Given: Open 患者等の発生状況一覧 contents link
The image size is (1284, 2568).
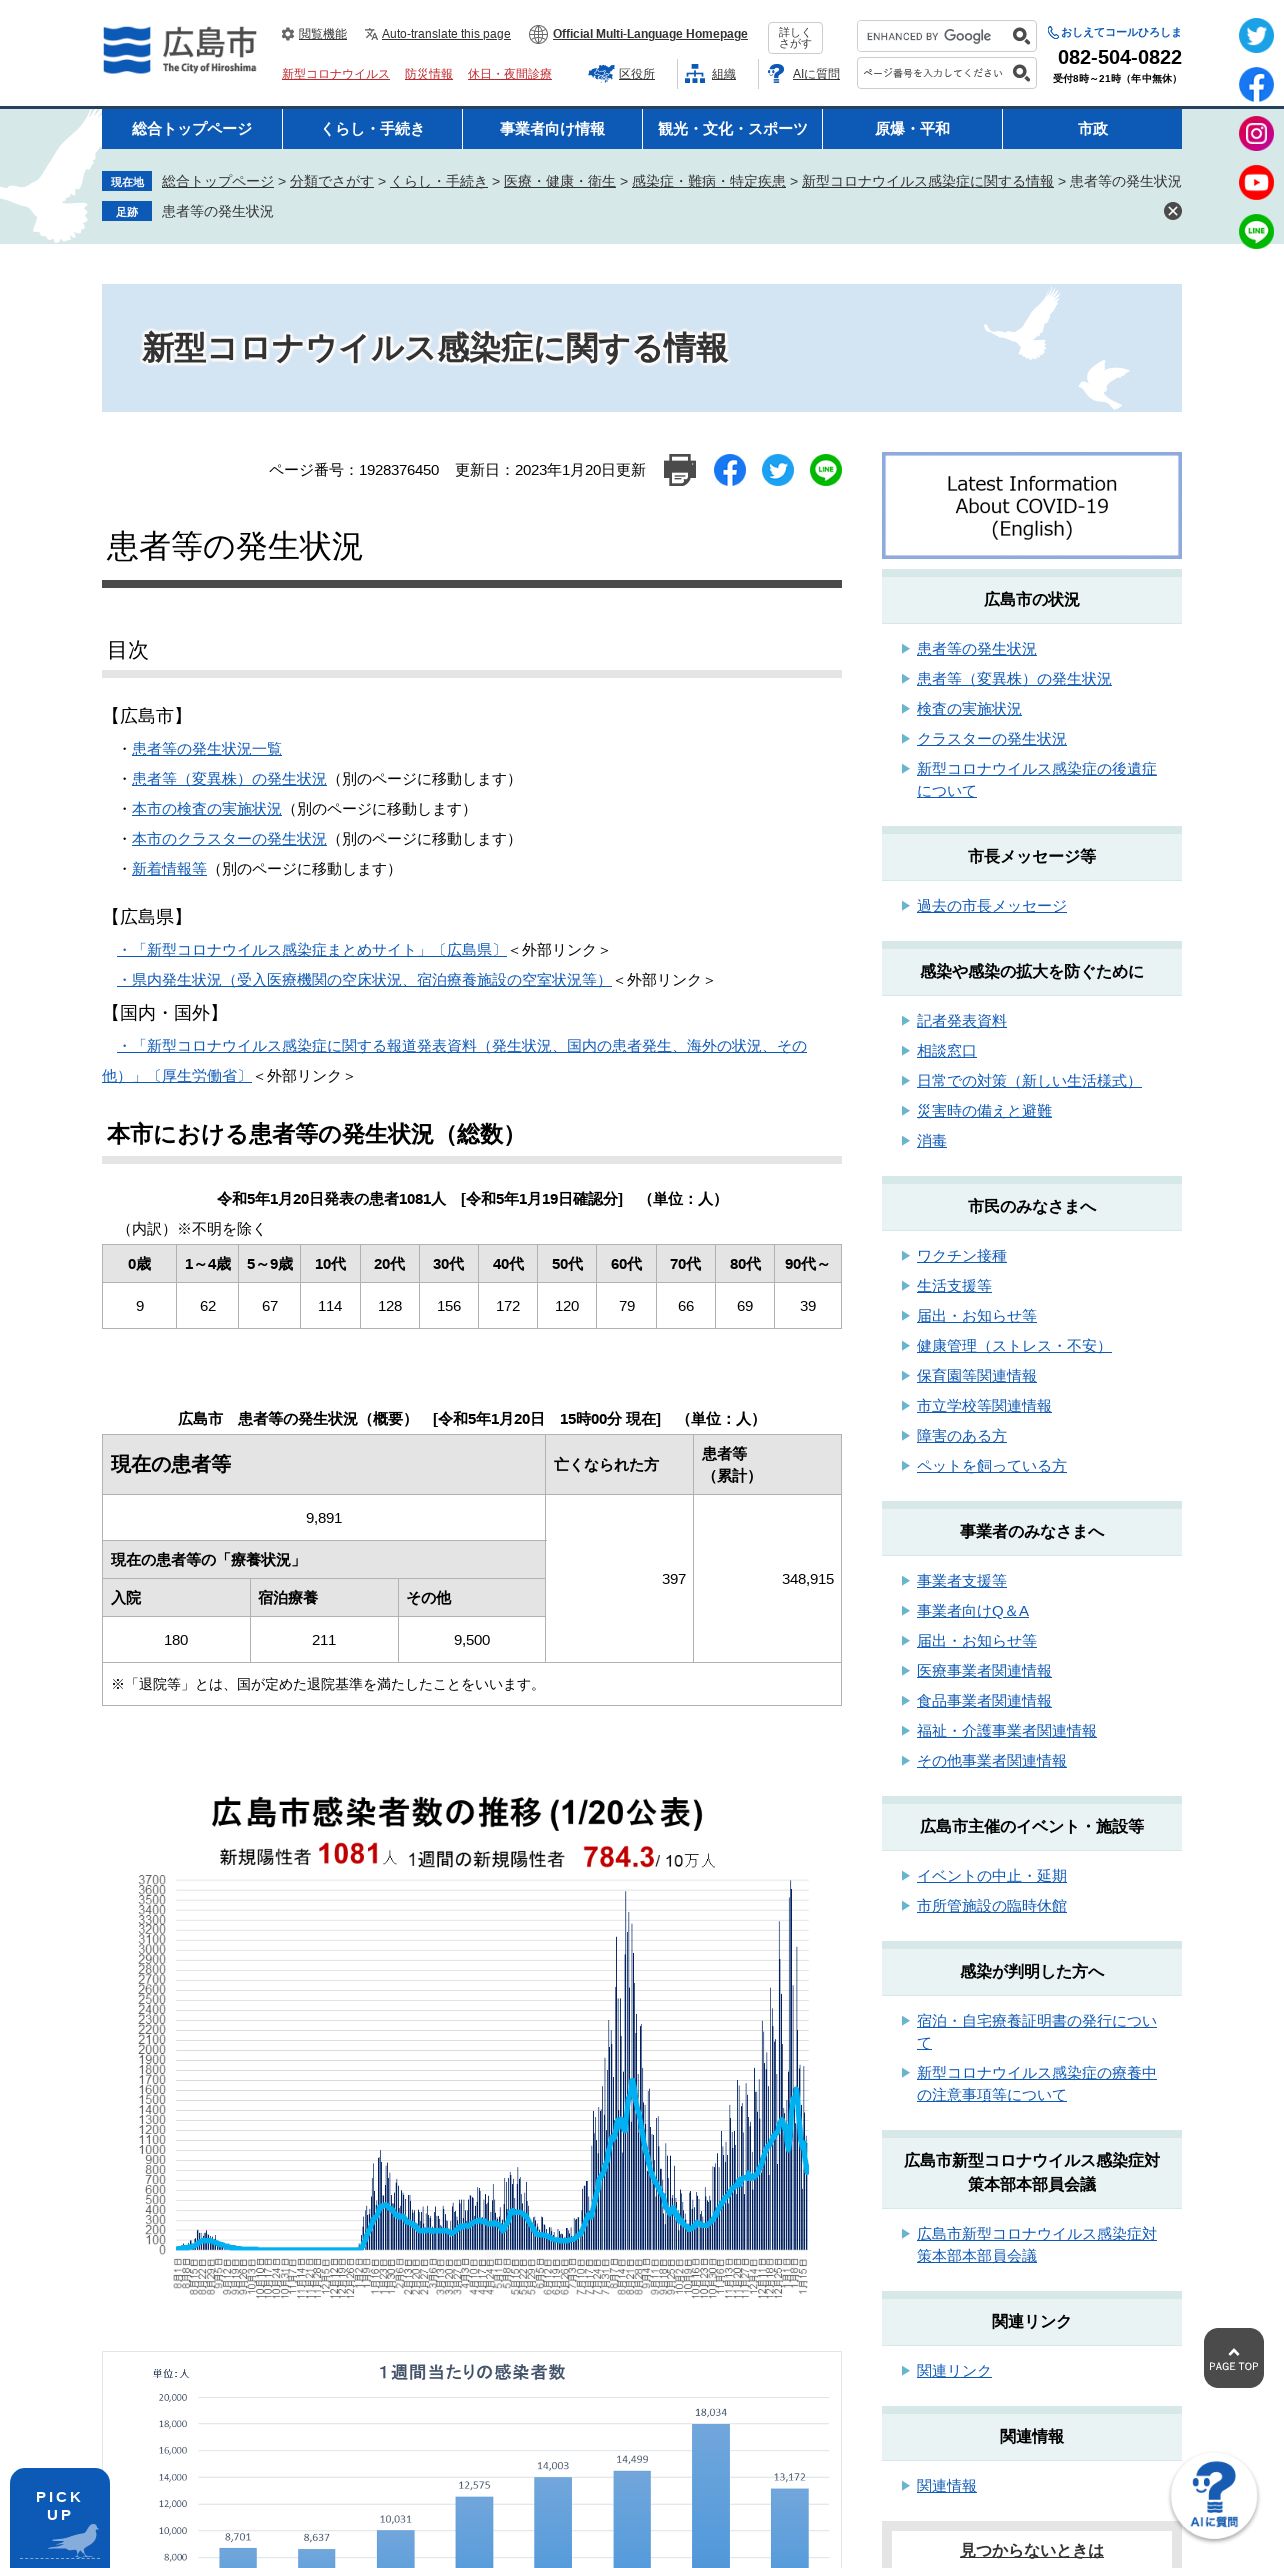Looking at the screenshot, I should click(x=207, y=749).
